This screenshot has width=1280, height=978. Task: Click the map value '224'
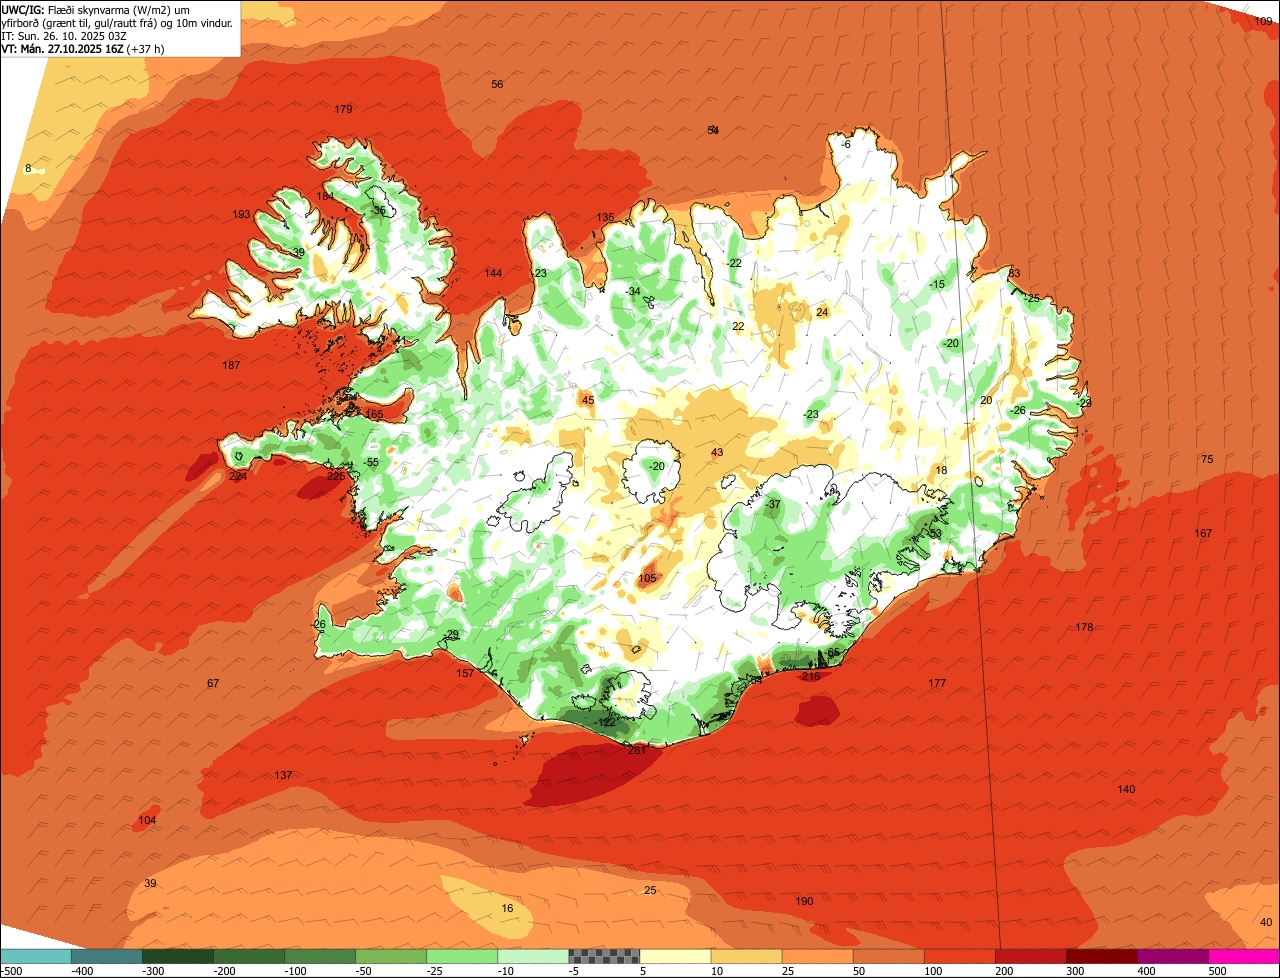coord(238,476)
